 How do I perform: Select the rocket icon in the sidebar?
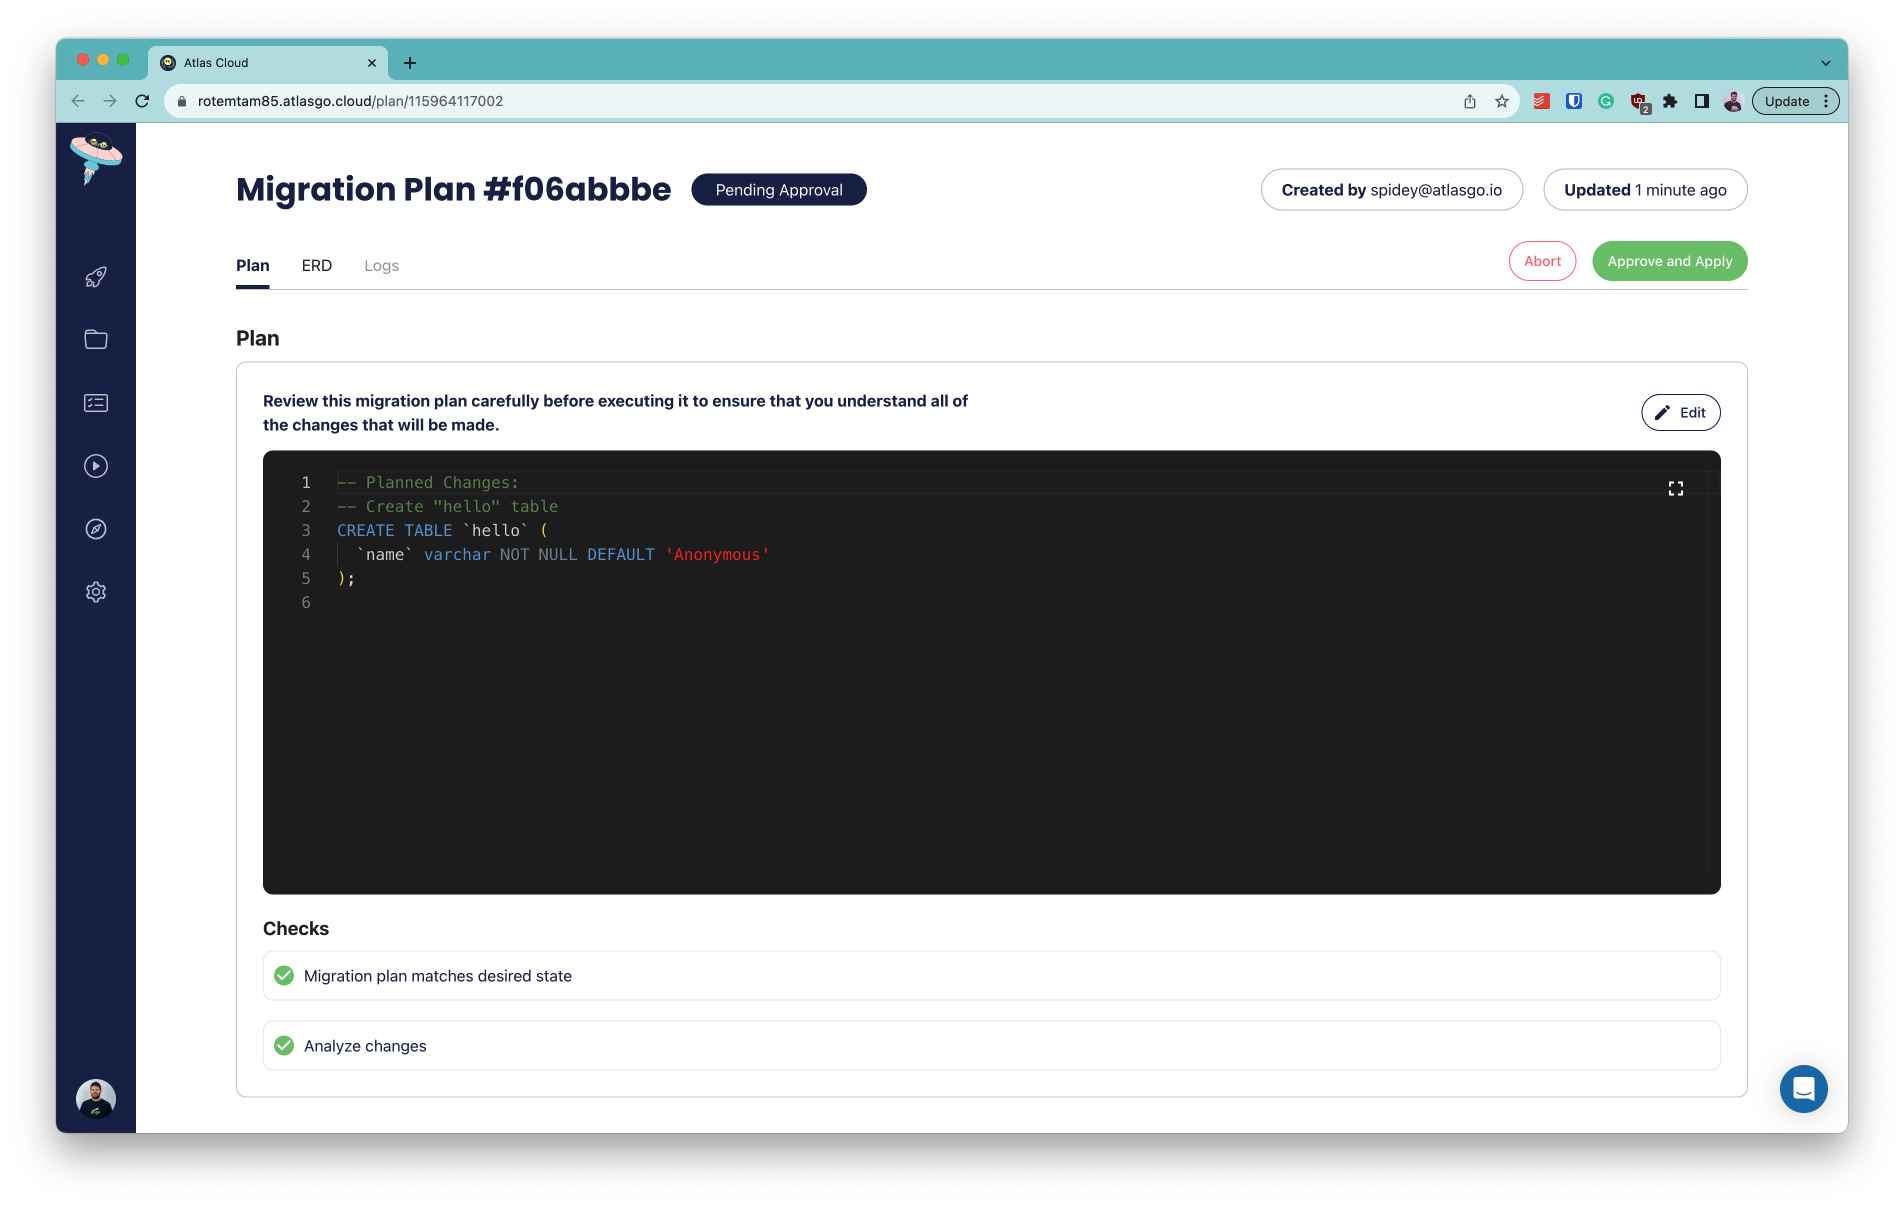(95, 276)
